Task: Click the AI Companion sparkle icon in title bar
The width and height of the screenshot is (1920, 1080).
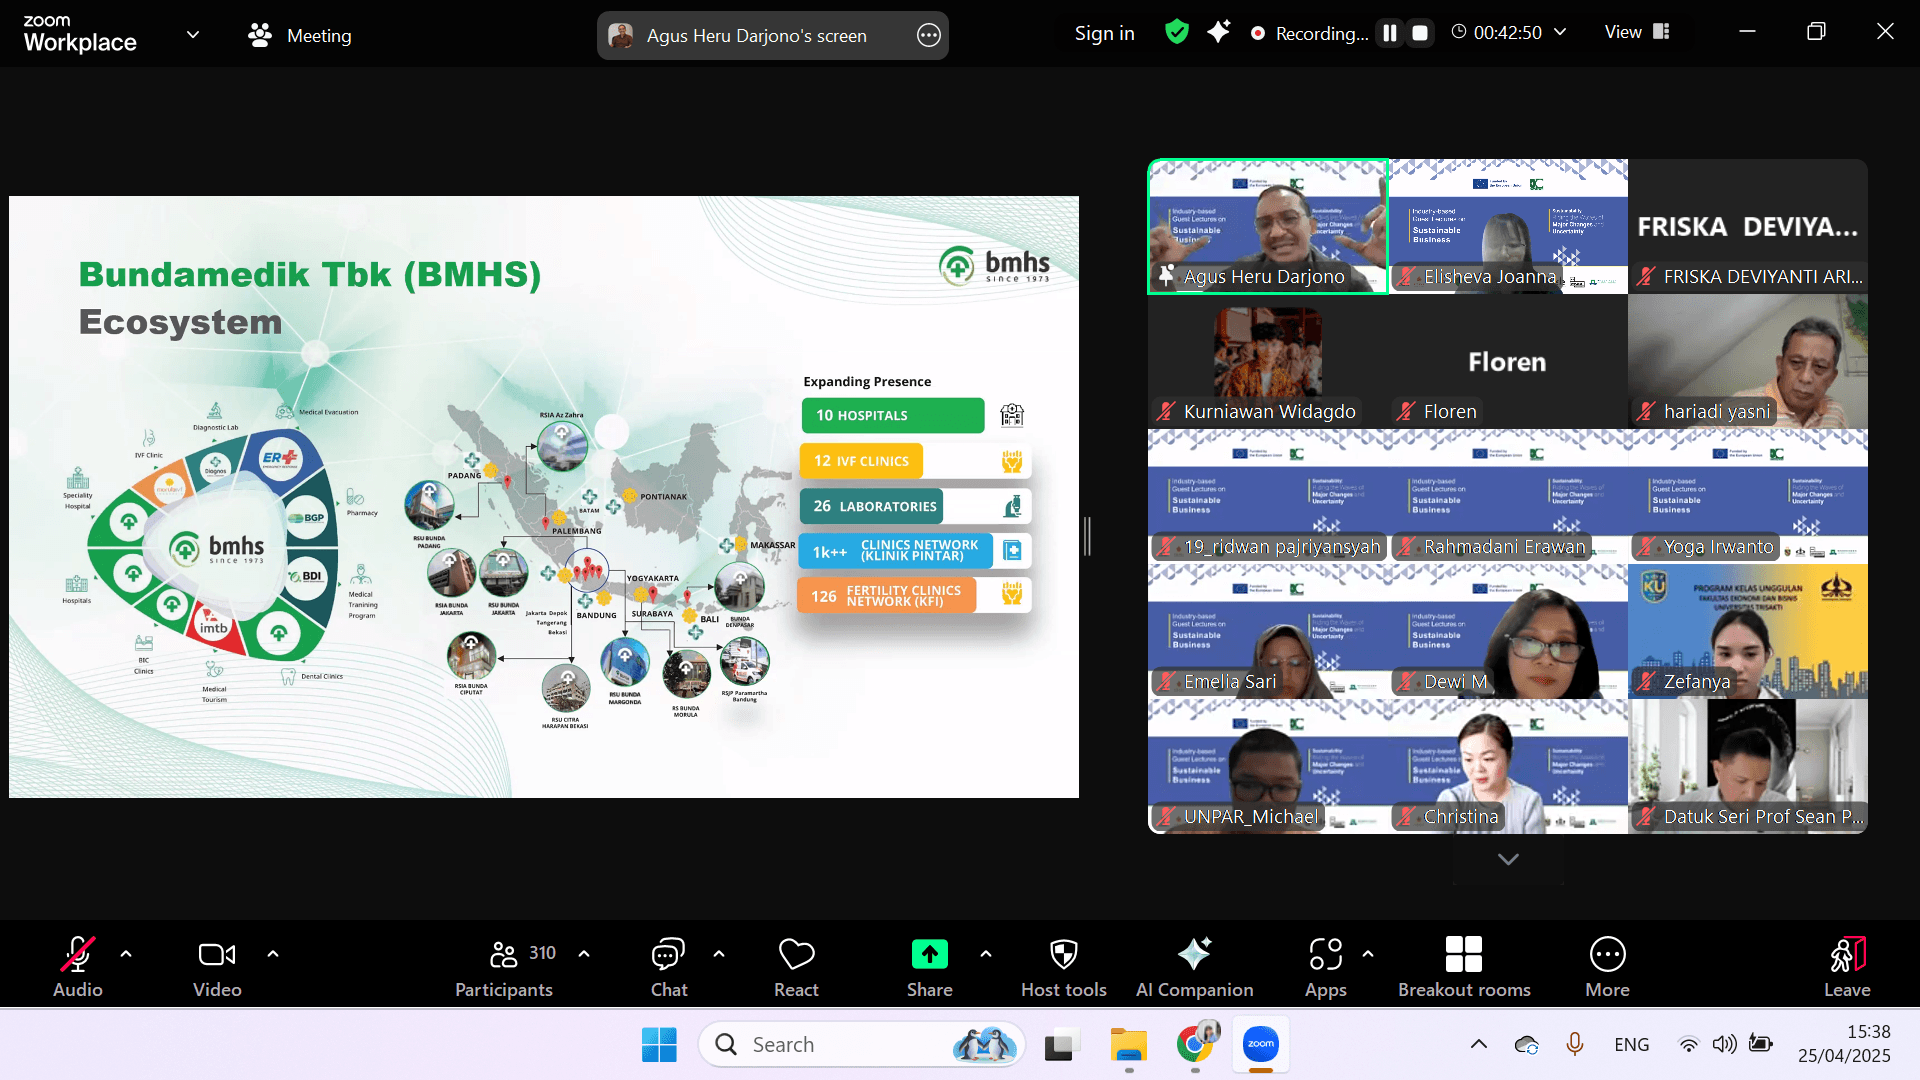Action: [1218, 32]
